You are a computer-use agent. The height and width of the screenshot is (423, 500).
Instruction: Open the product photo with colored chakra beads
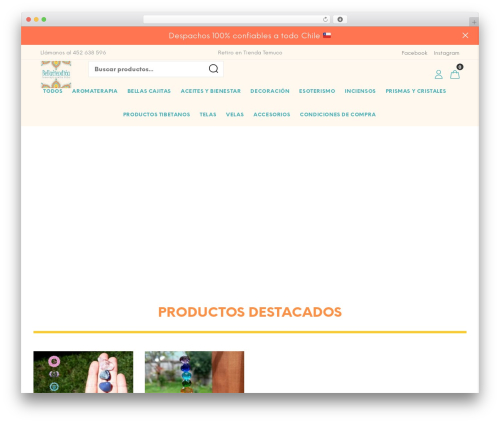194,372
